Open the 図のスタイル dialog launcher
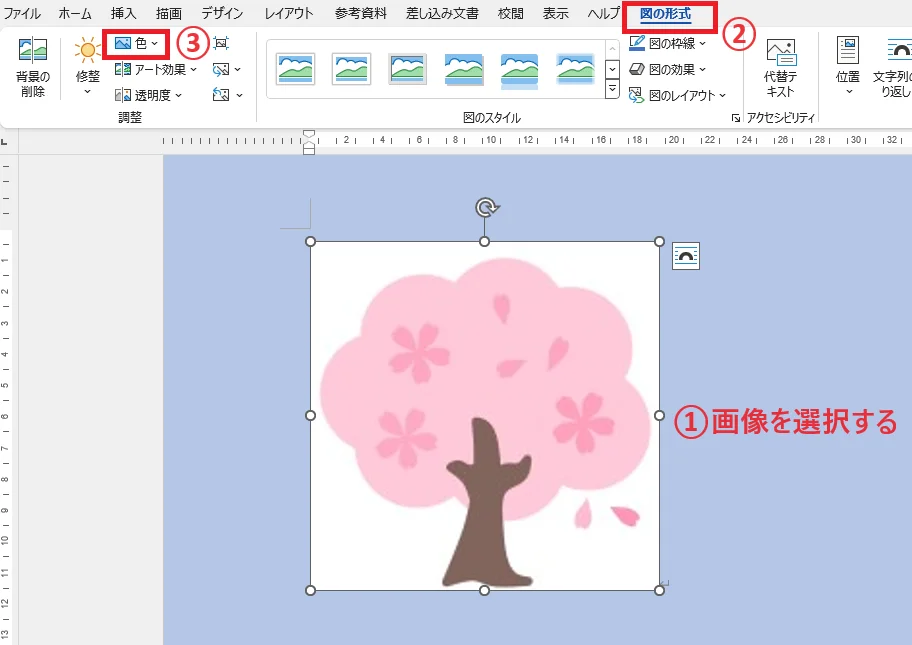Image resolution: width=912 pixels, height=645 pixels. [x=736, y=118]
